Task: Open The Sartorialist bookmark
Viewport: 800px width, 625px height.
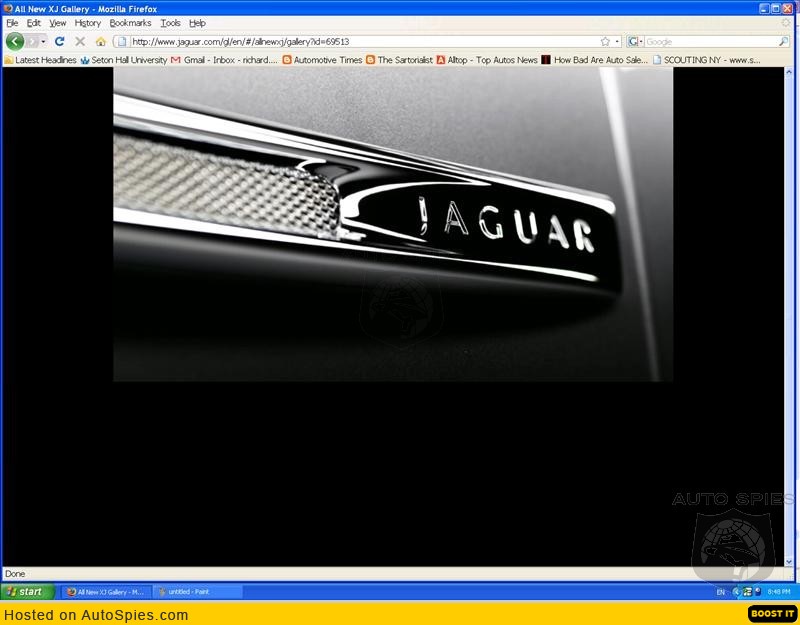Action: coord(399,60)
